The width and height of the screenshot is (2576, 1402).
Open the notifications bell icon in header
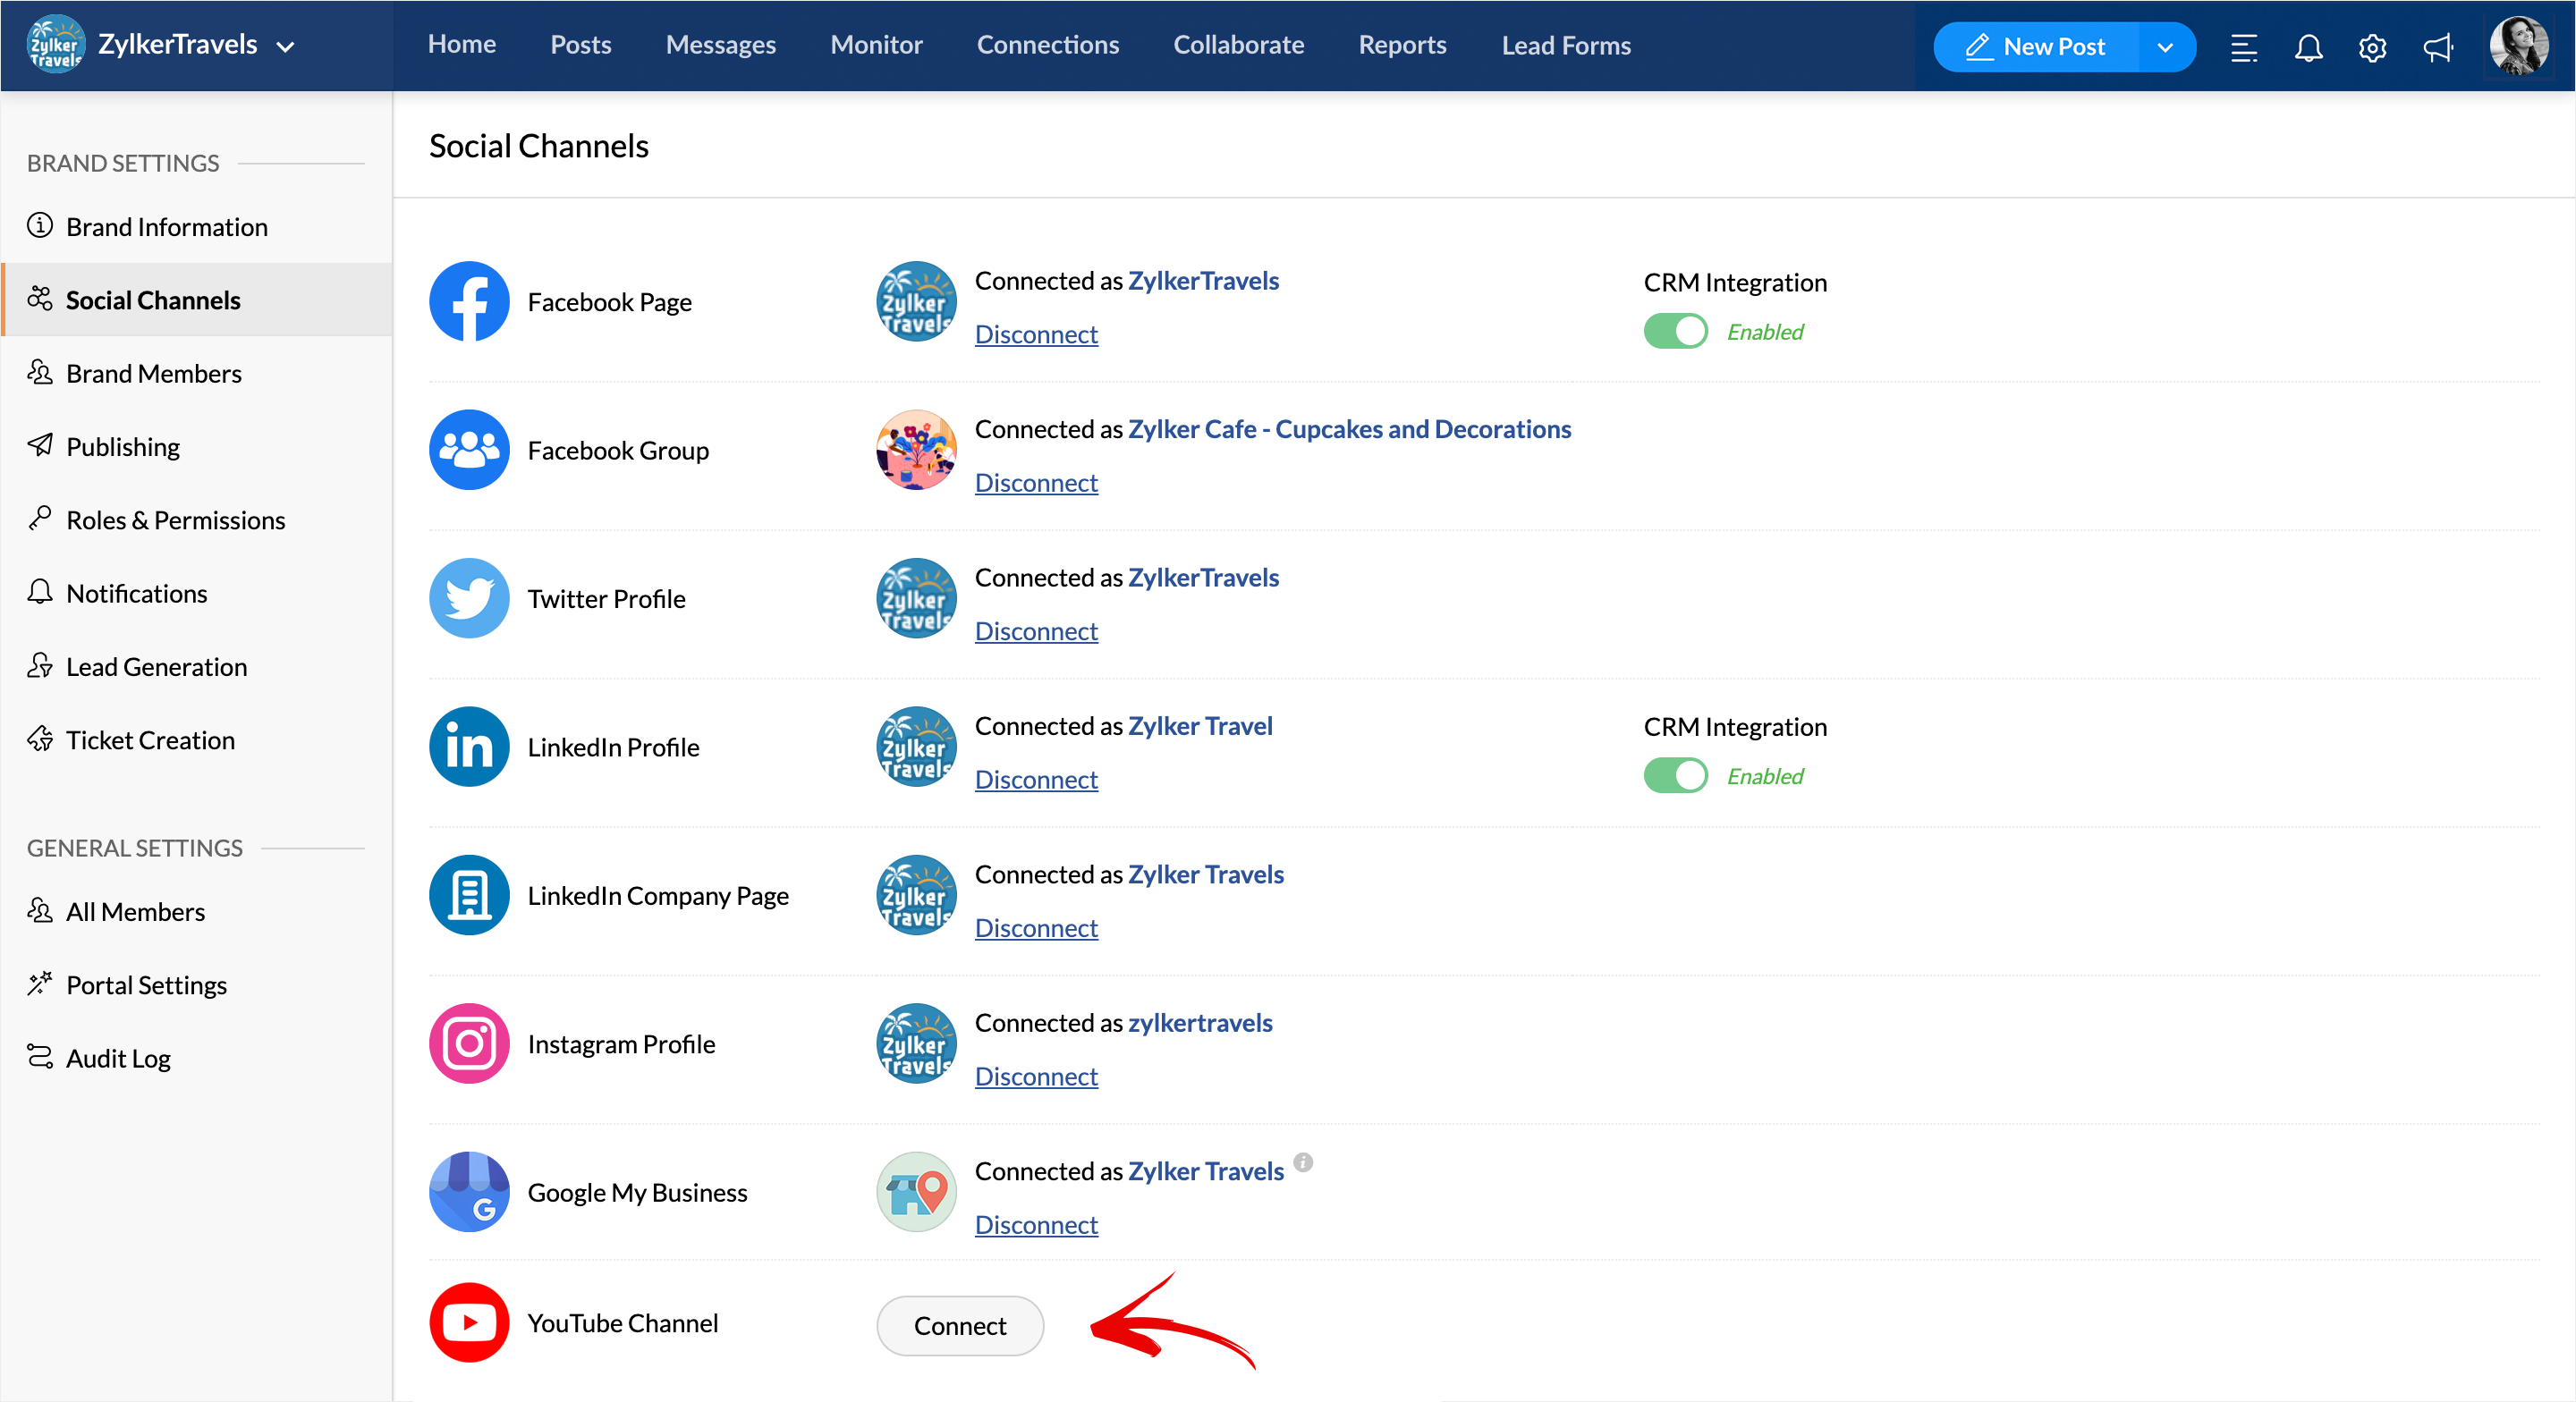click(2308, 47)
